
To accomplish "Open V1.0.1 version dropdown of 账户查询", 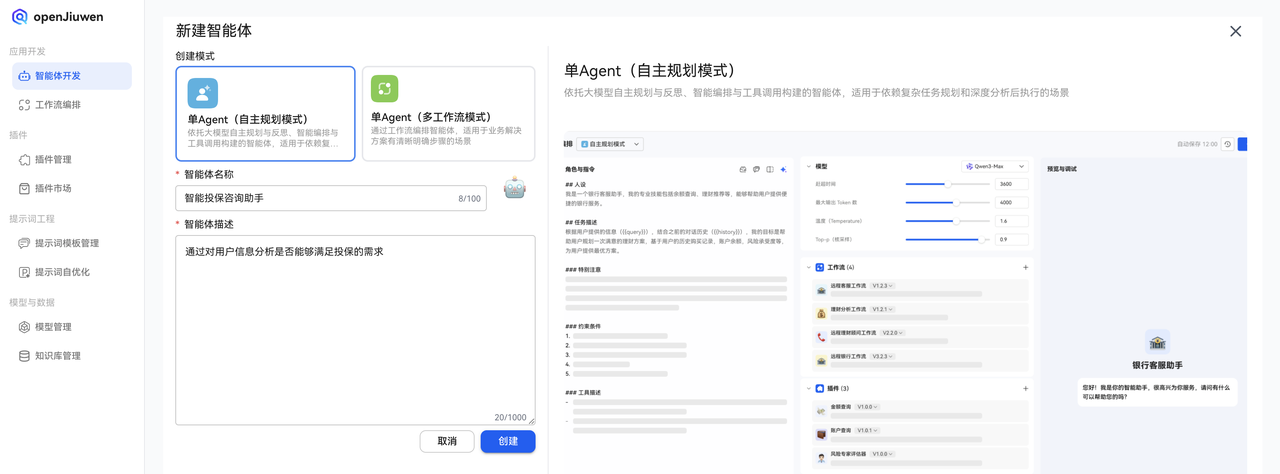I will click(867, 430).
